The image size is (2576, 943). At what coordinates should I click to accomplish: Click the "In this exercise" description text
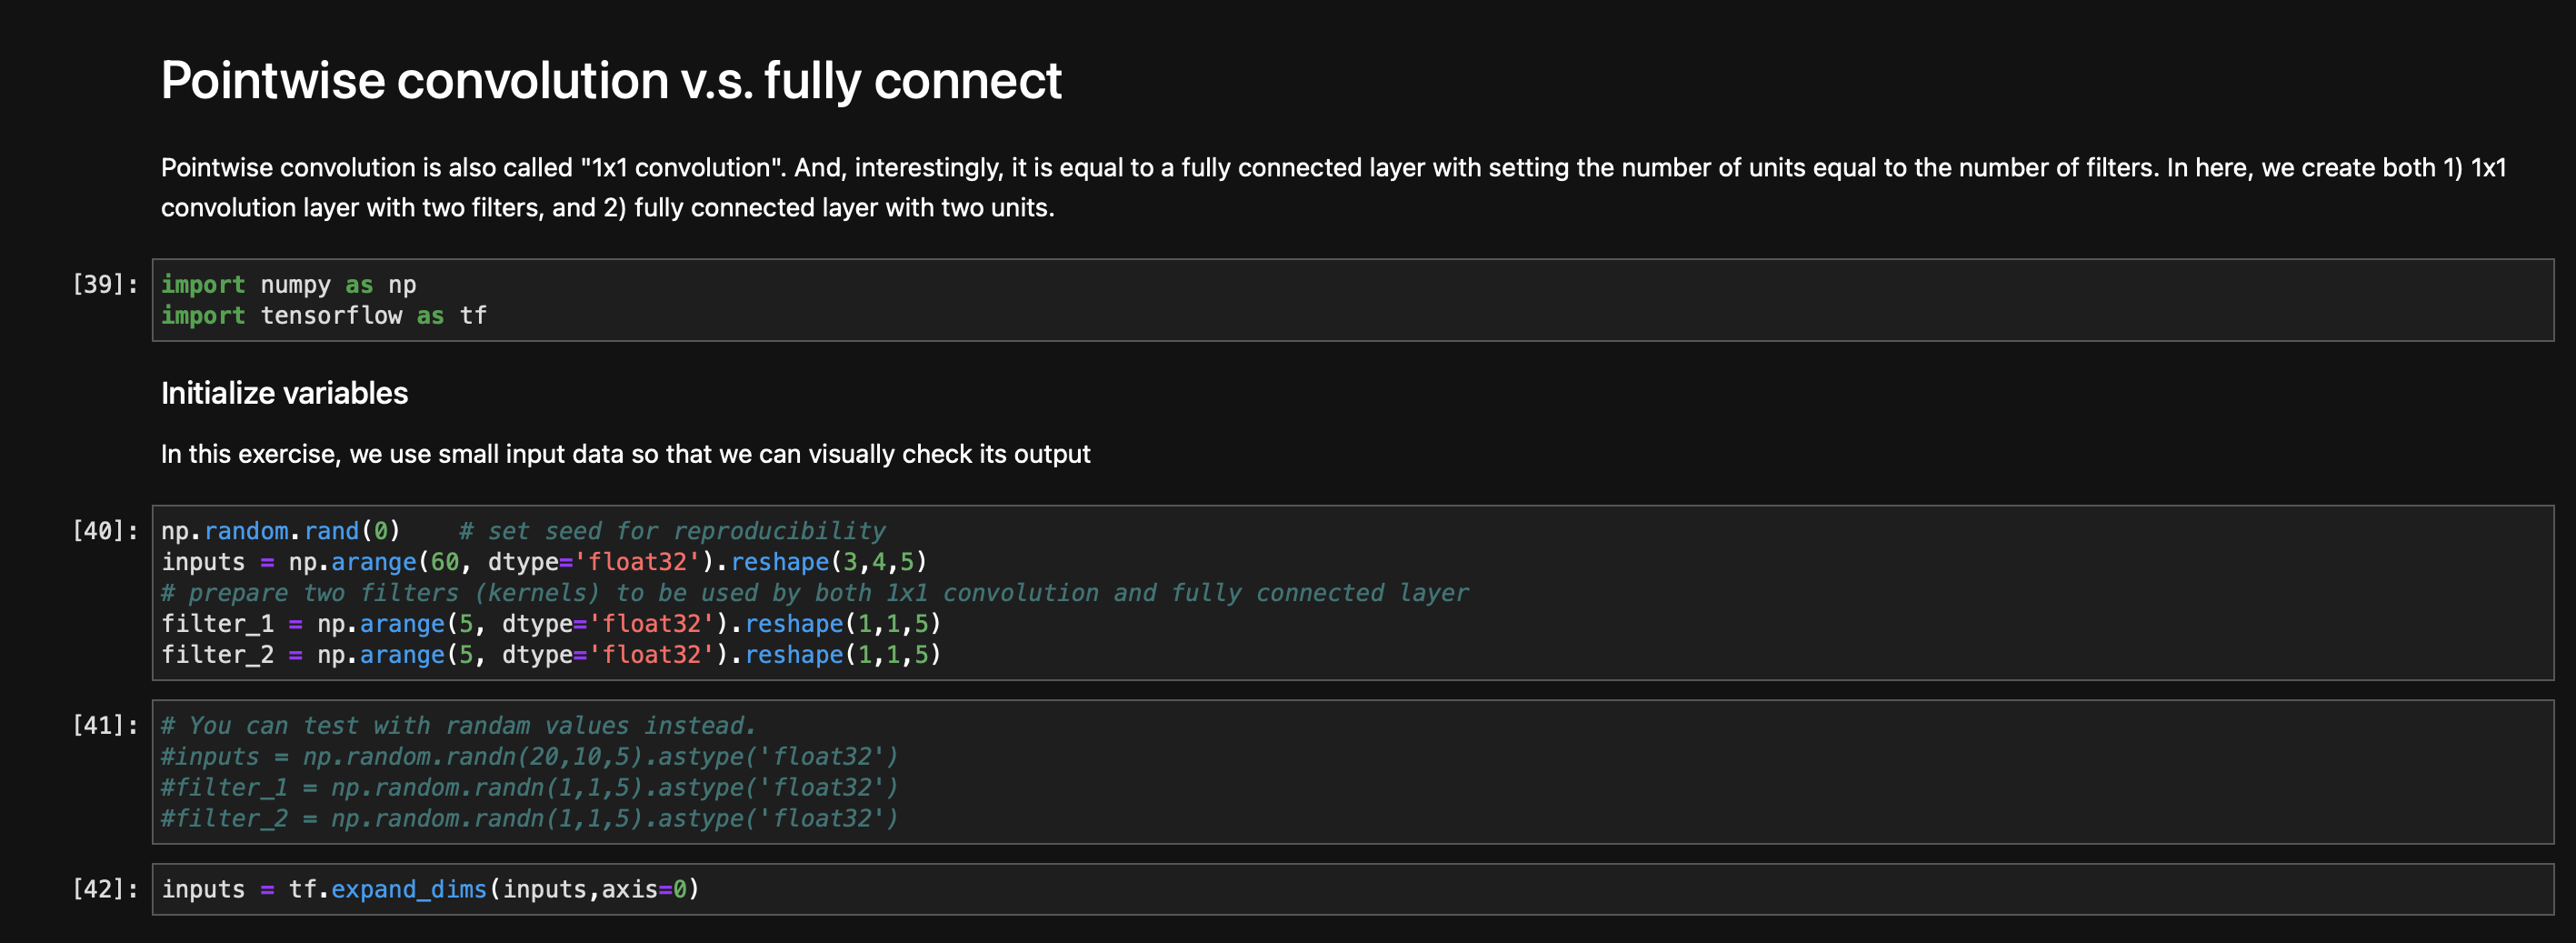(625, 454)
